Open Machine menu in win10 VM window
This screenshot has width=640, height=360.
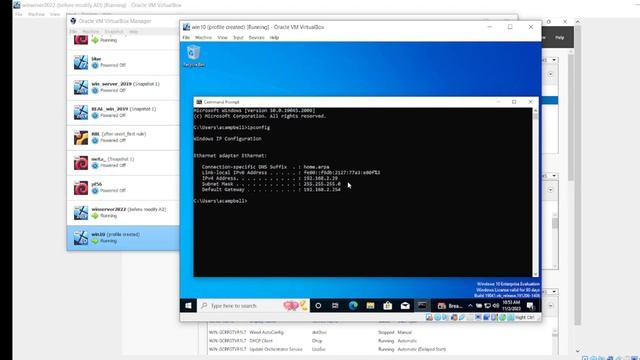(203, 38)
